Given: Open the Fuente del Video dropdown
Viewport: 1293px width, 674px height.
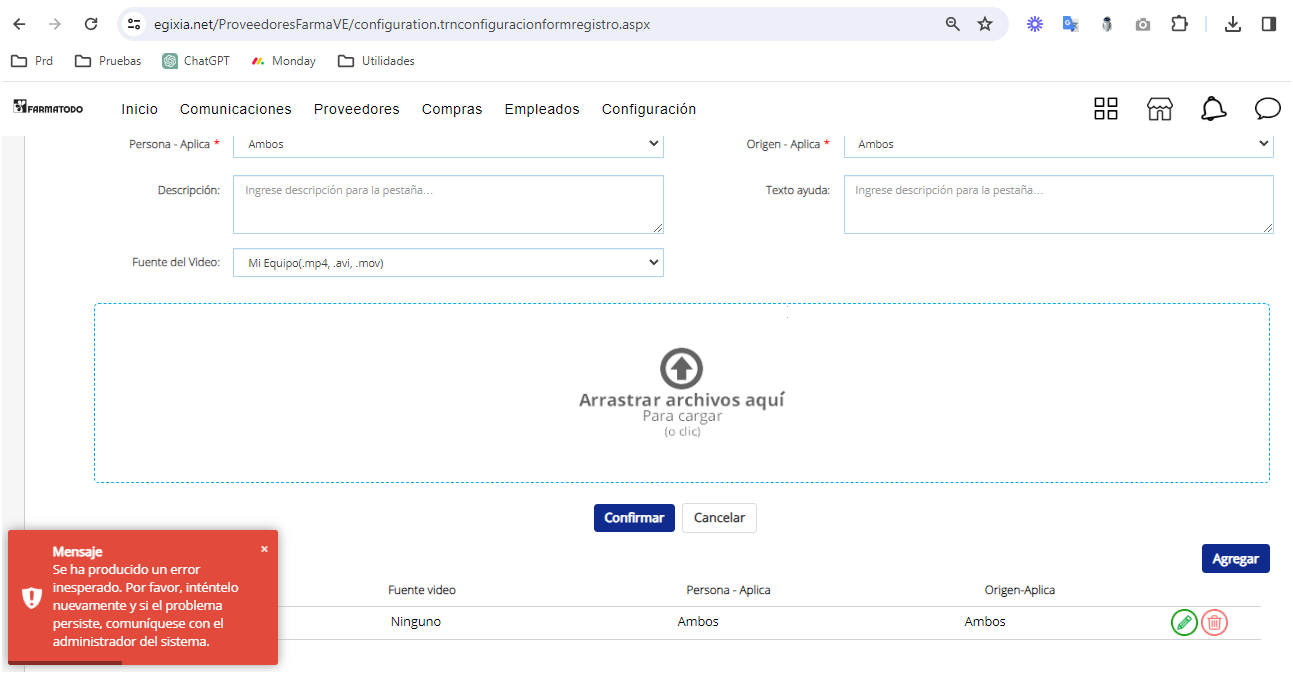Looking at the screenshot, I should pos(448,263).
